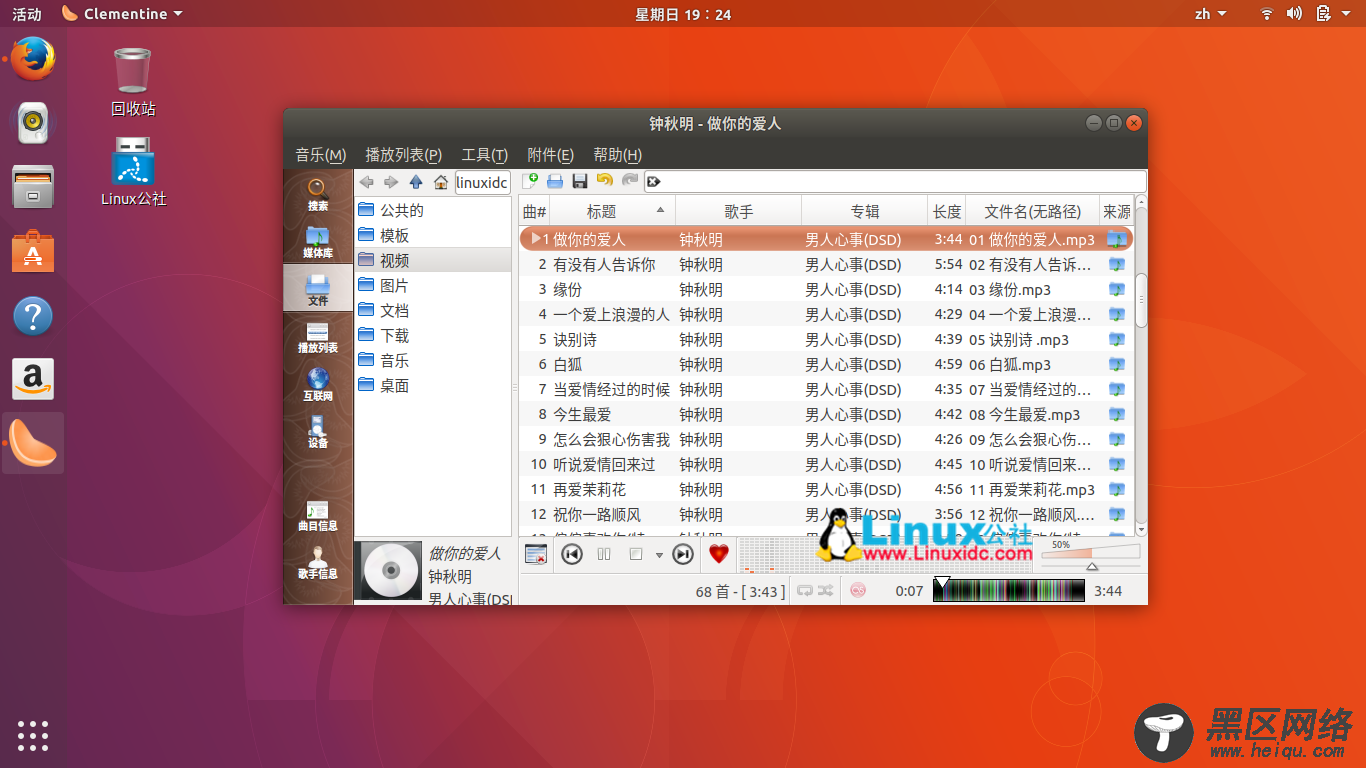Open the Show Applications grid
The image size is (1366, 768).
[33, 735]
